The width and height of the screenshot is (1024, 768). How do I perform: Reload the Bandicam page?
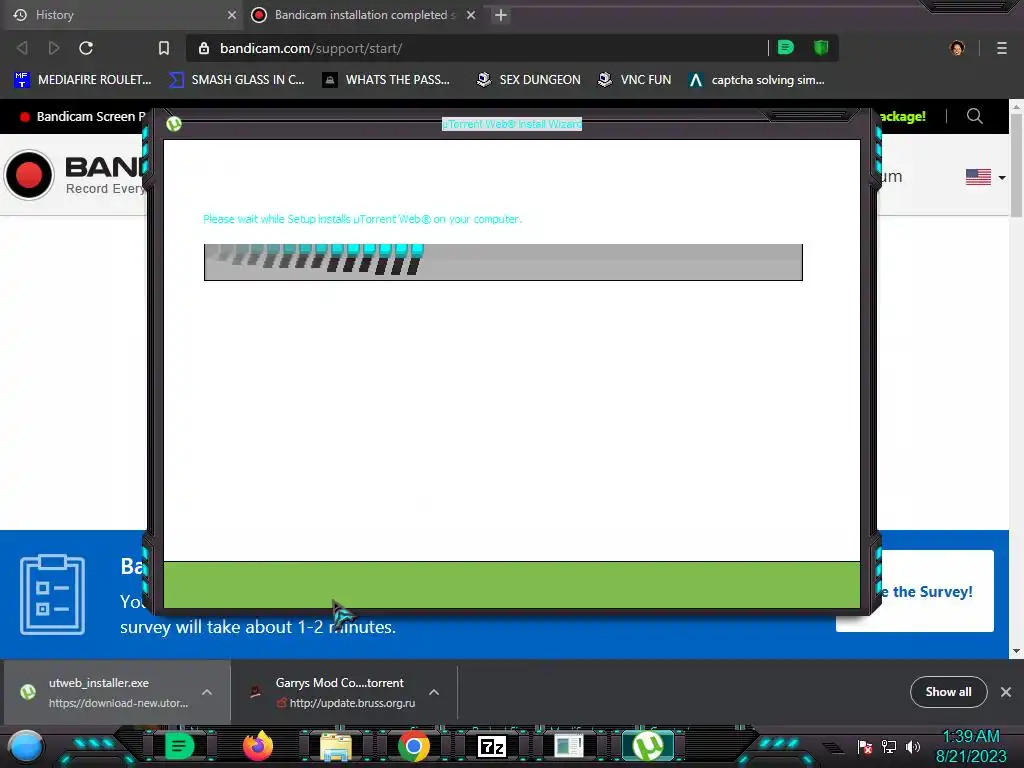click(x=86, y=48)
